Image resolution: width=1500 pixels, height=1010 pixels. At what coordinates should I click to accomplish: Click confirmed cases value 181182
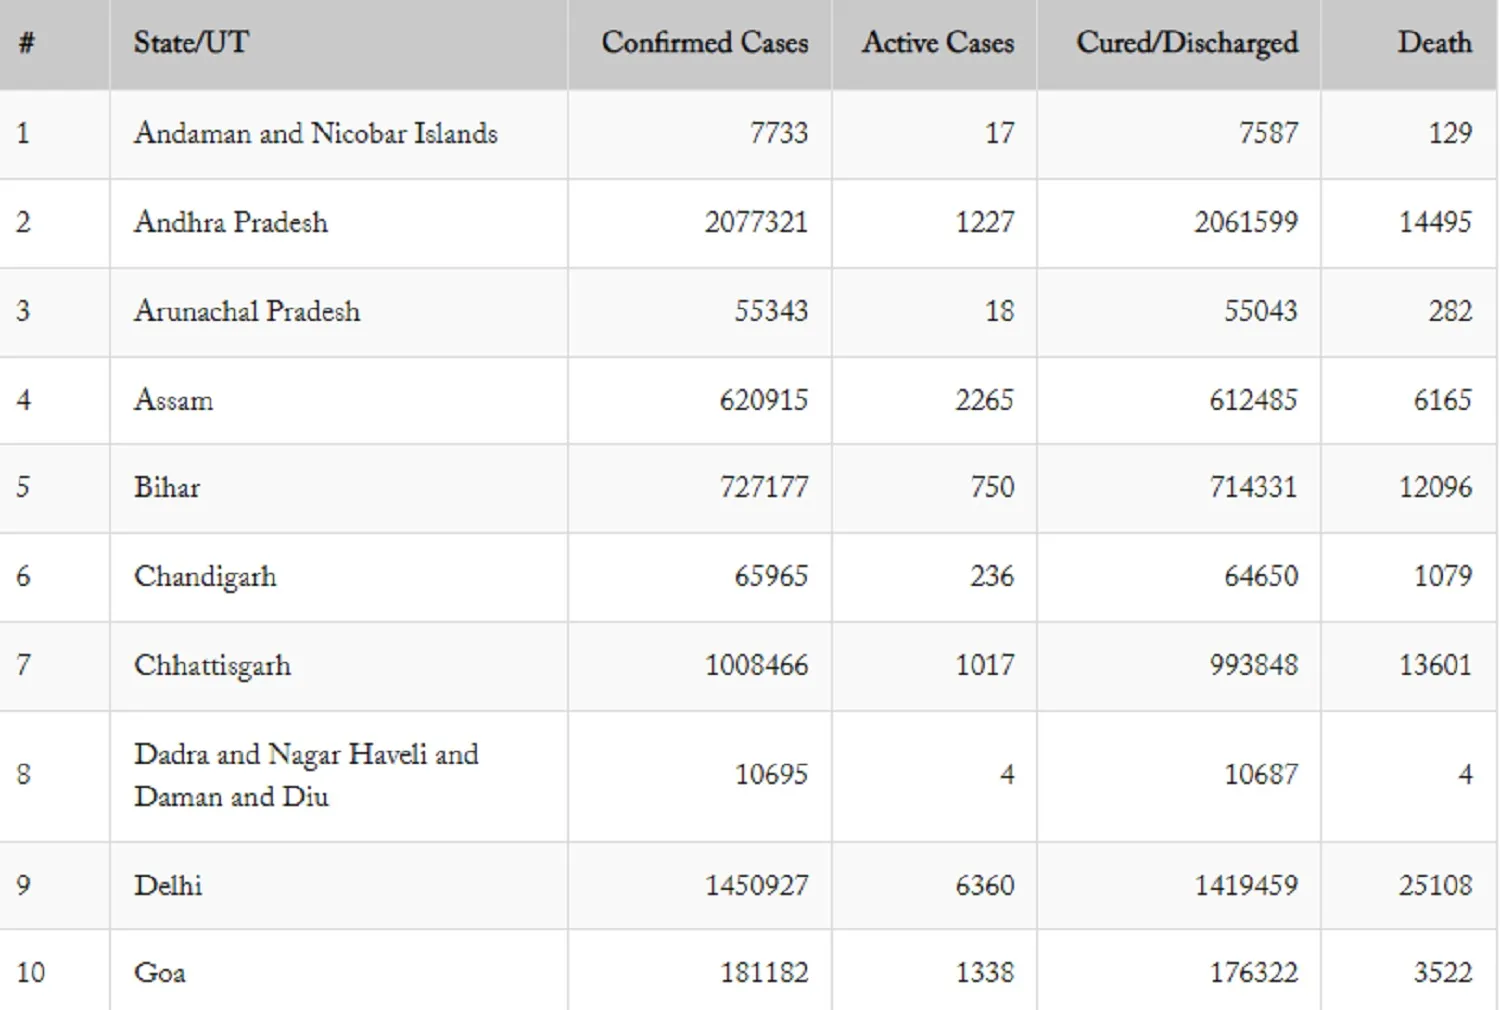764,973
